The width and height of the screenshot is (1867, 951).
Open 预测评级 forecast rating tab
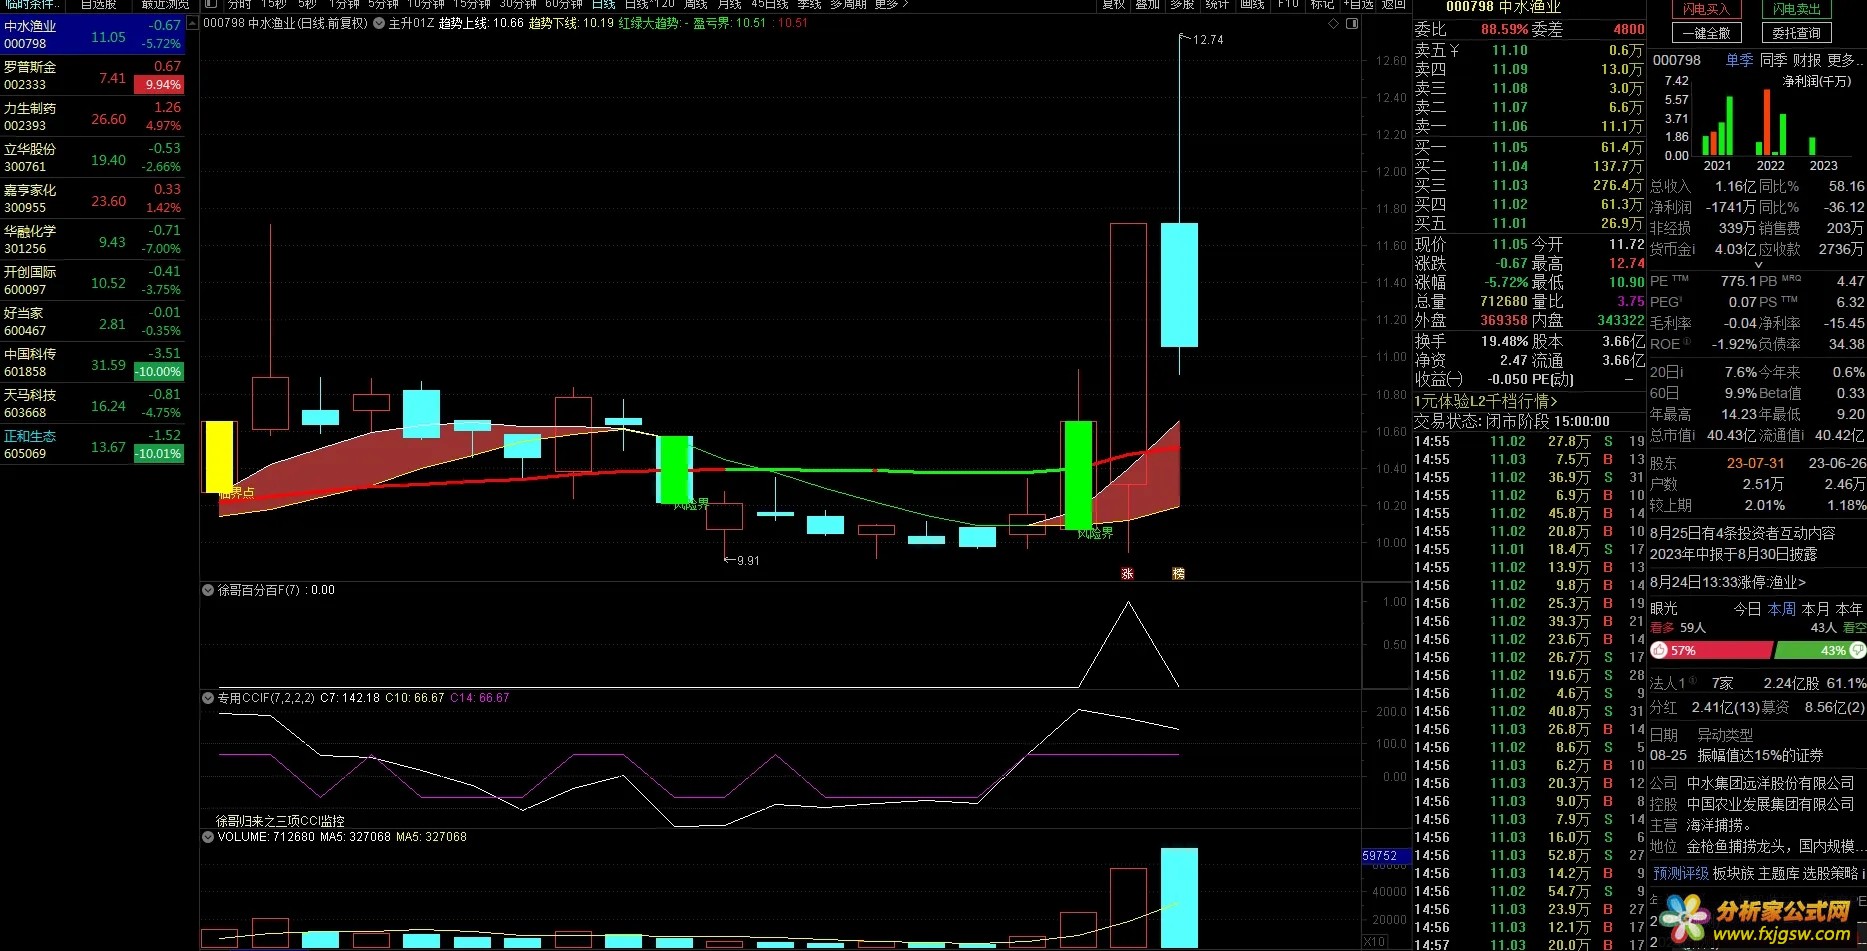click(1680, 873)
